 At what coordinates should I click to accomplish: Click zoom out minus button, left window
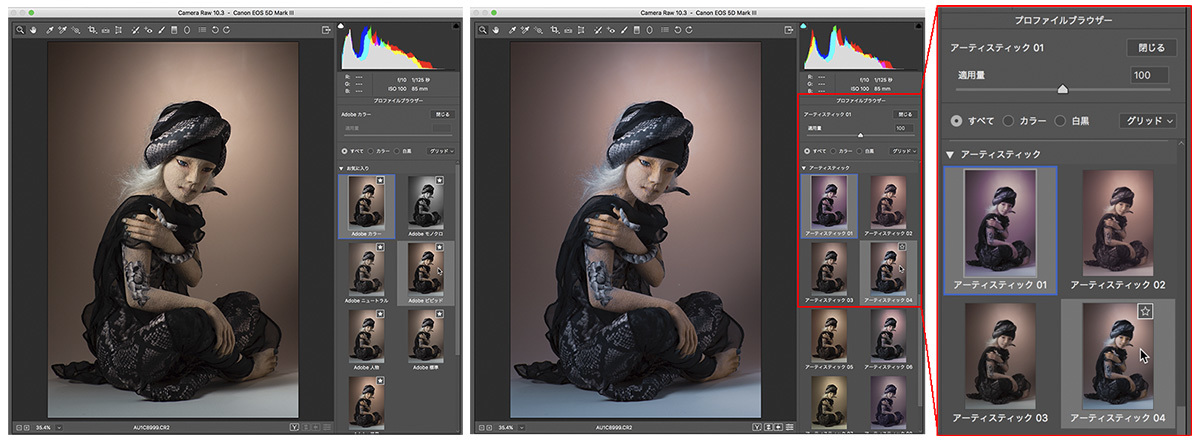pyautogui.click(x=19, y=427)
